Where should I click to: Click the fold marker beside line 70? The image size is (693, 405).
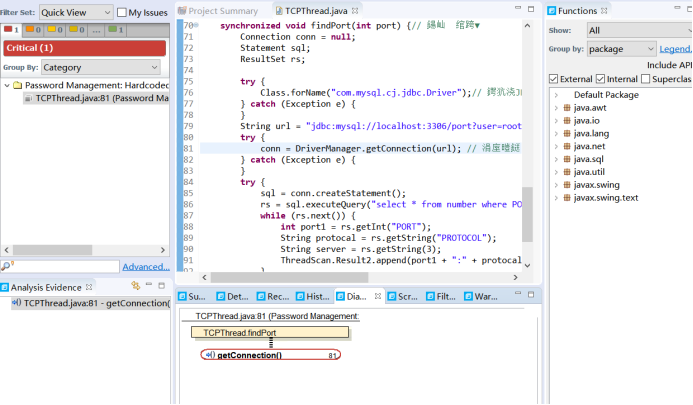196,25
